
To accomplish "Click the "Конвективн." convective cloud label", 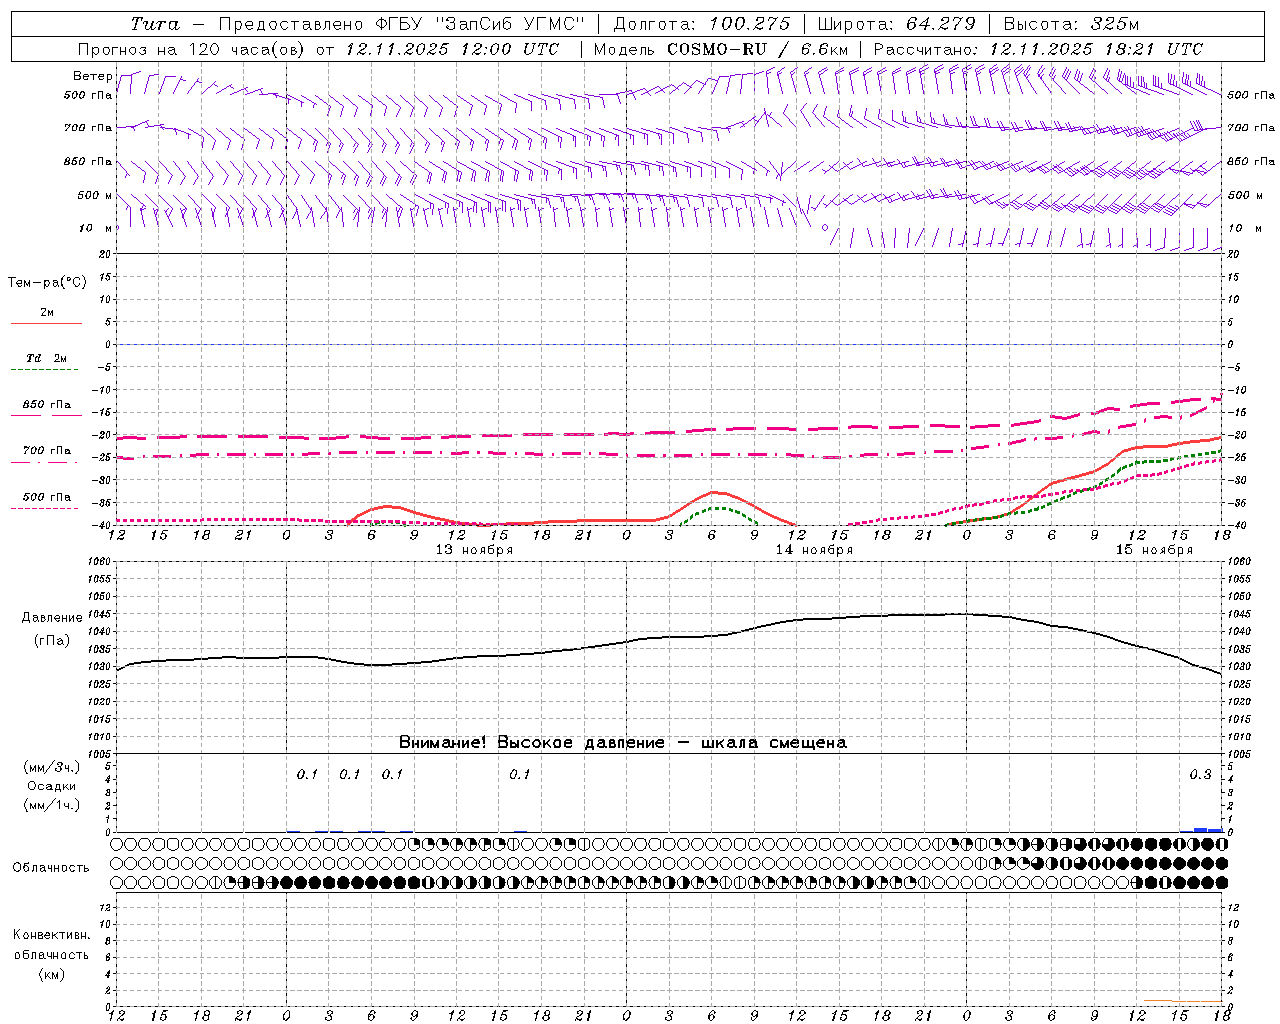I will (51, 935).
